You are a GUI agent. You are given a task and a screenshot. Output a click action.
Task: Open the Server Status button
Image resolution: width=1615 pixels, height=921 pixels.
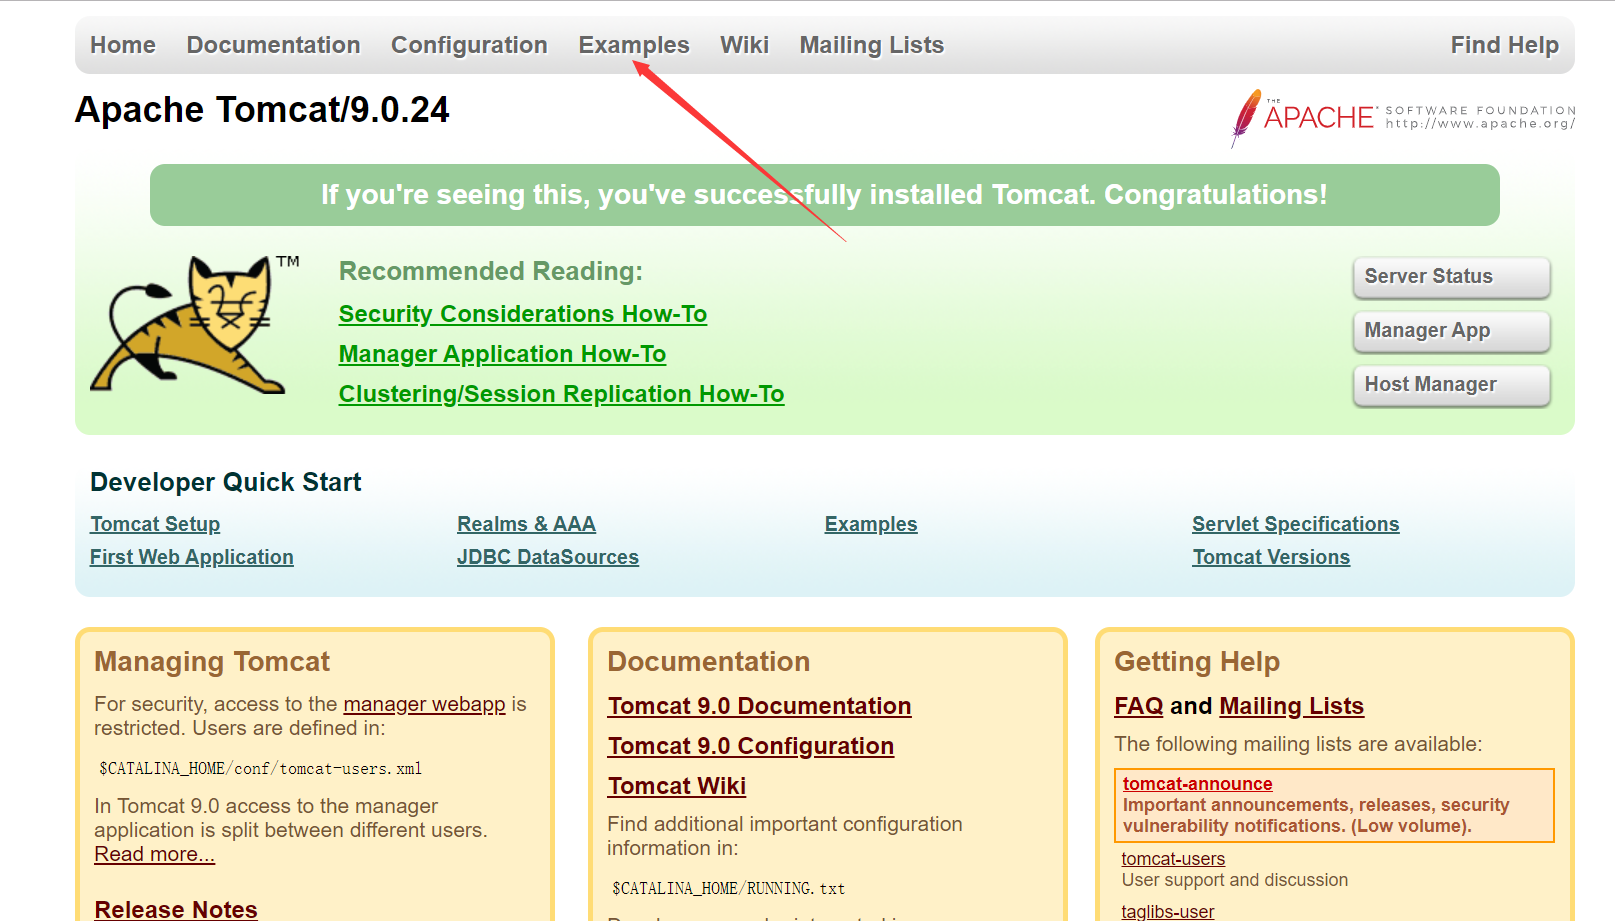coord(1451,277)
